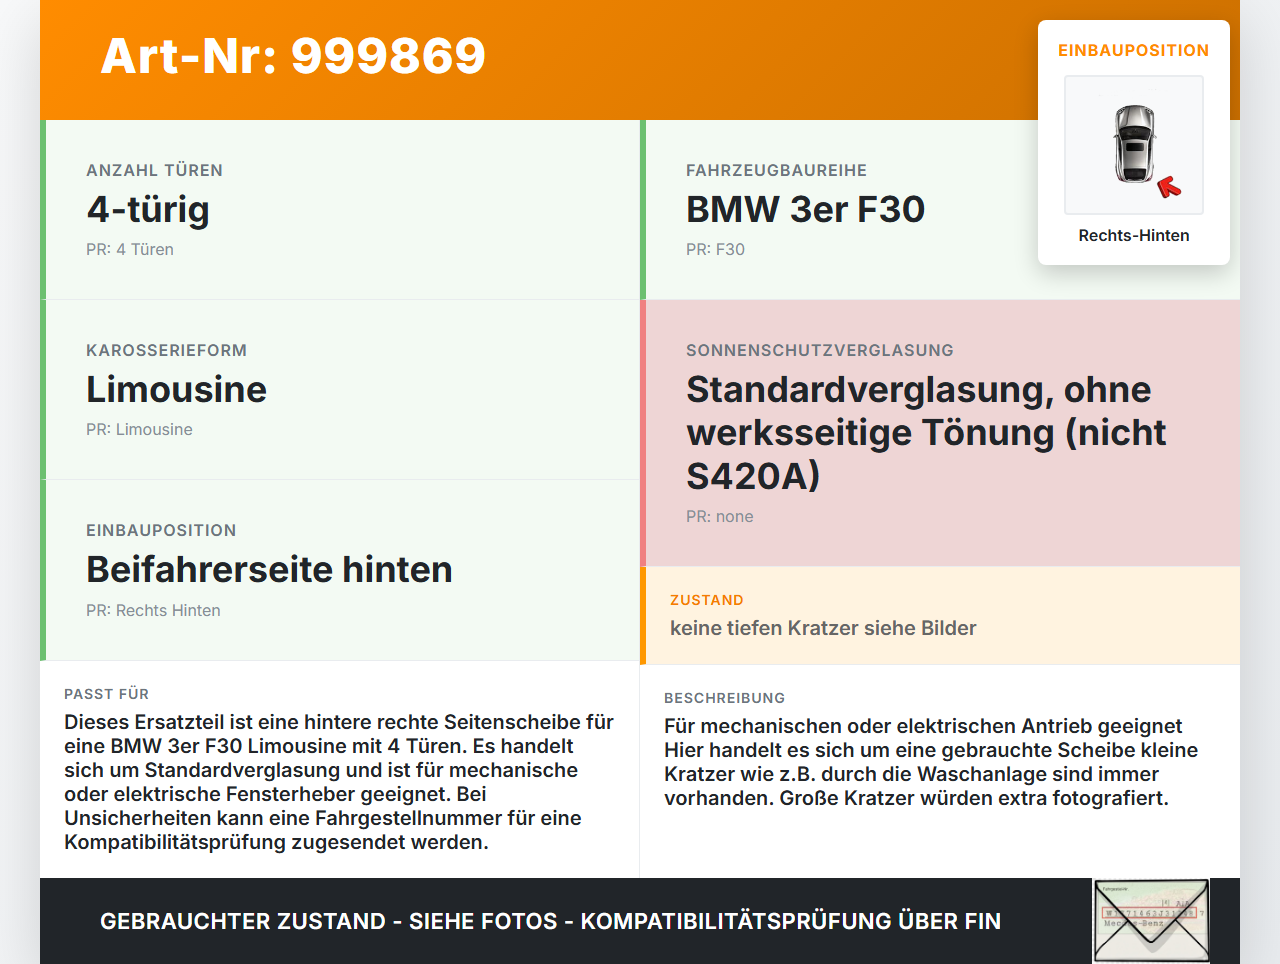Click the paragraph starting 'Dieses Ersatzteil ist'
1280x964 pixels.
(x=339, y=782)
